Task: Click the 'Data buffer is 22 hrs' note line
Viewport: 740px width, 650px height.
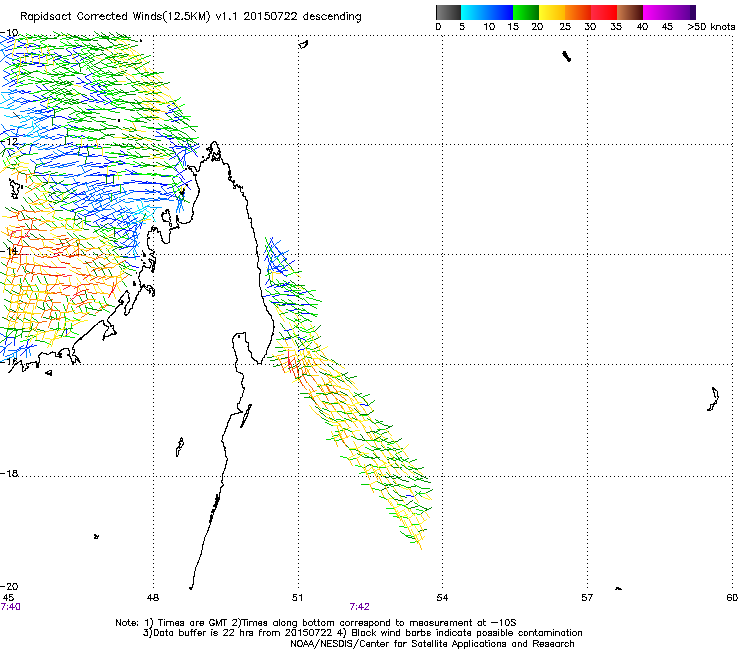Action: [362, 633]
